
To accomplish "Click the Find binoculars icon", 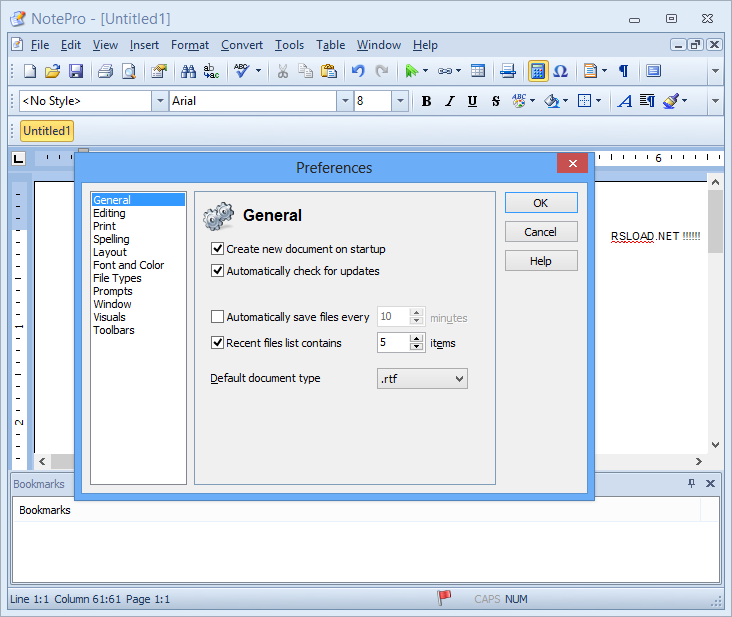I will (188, 71).
